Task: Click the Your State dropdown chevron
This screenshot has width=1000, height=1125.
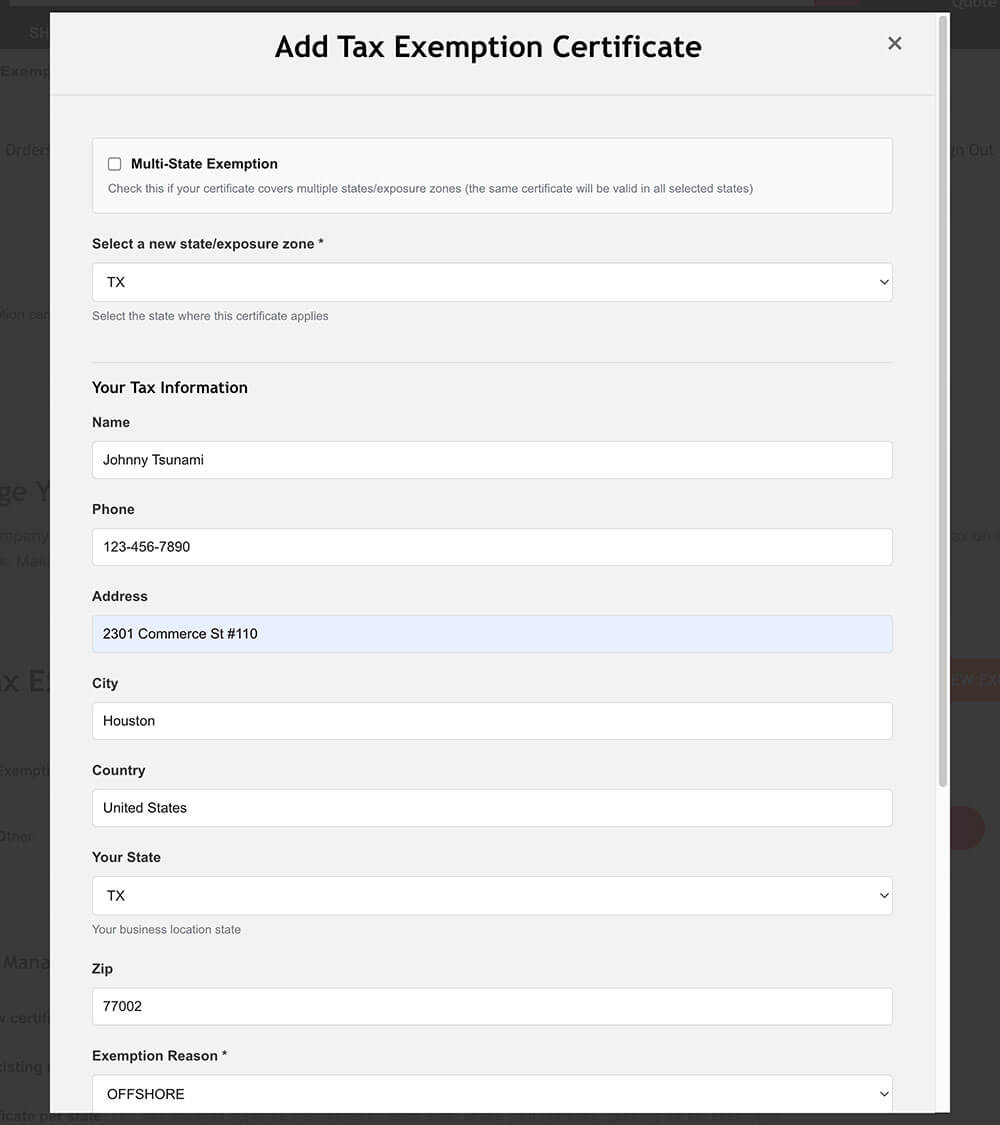Action: click(x=883, y=895)
